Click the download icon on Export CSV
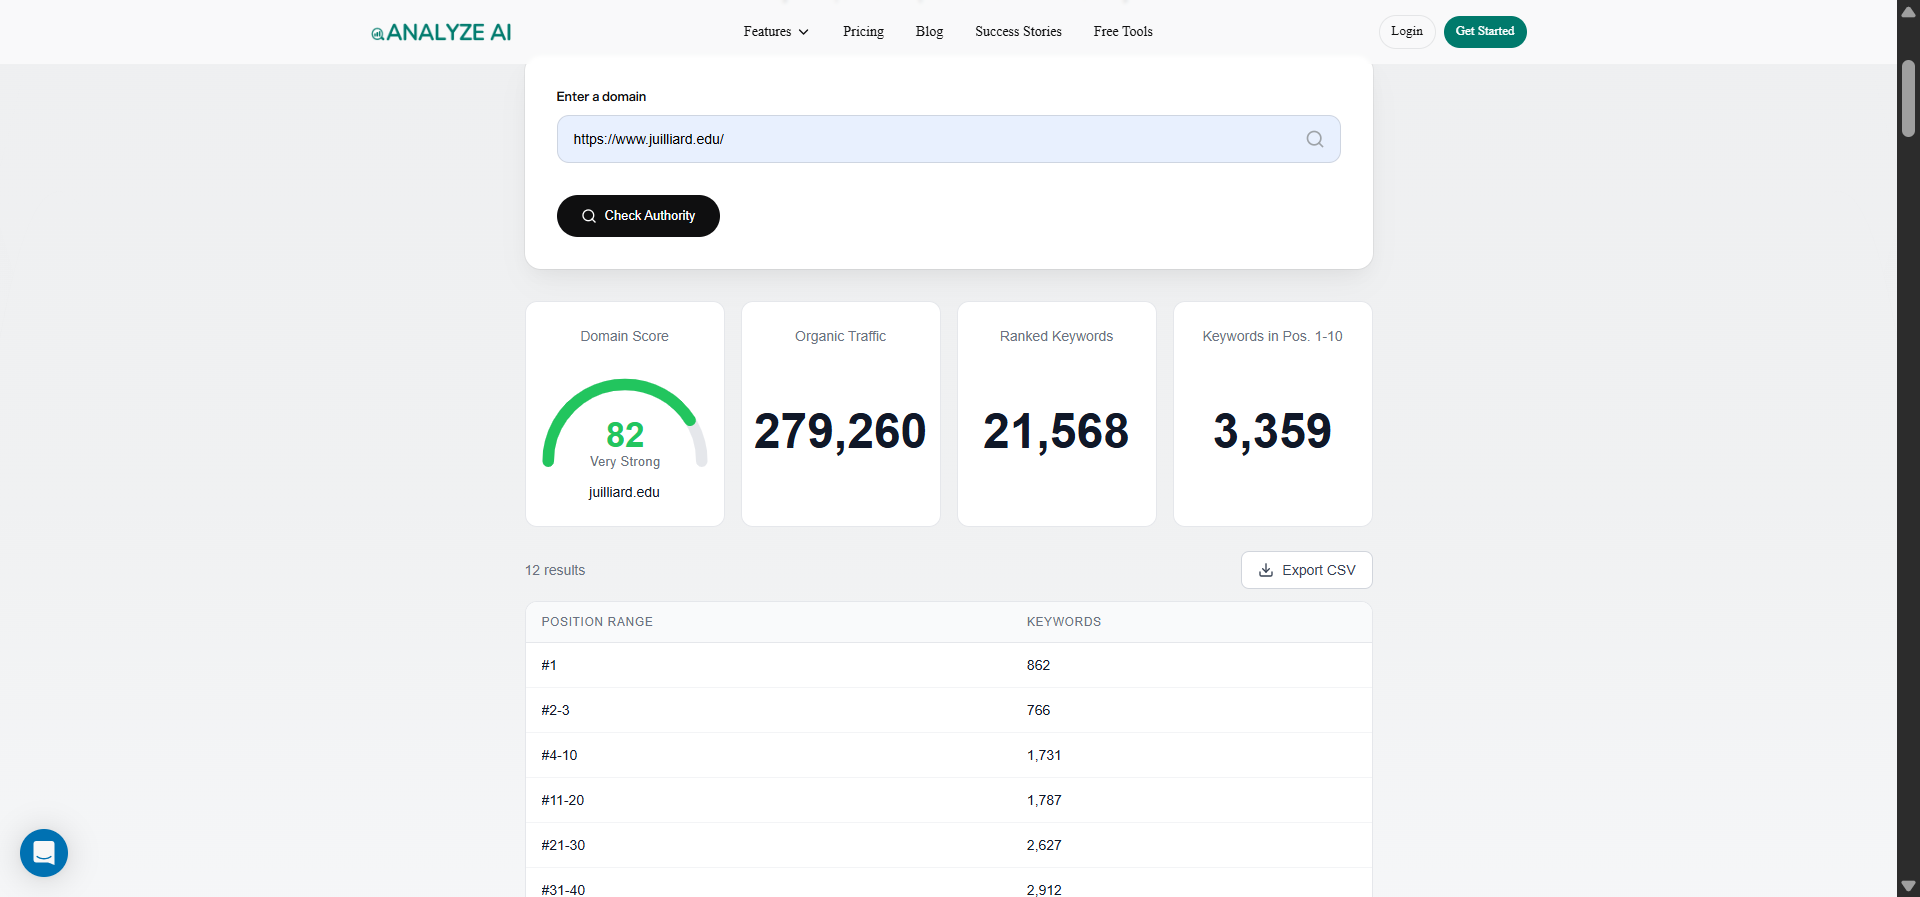The height and width of the screenshot is (897, 1920). (1266, 570)
